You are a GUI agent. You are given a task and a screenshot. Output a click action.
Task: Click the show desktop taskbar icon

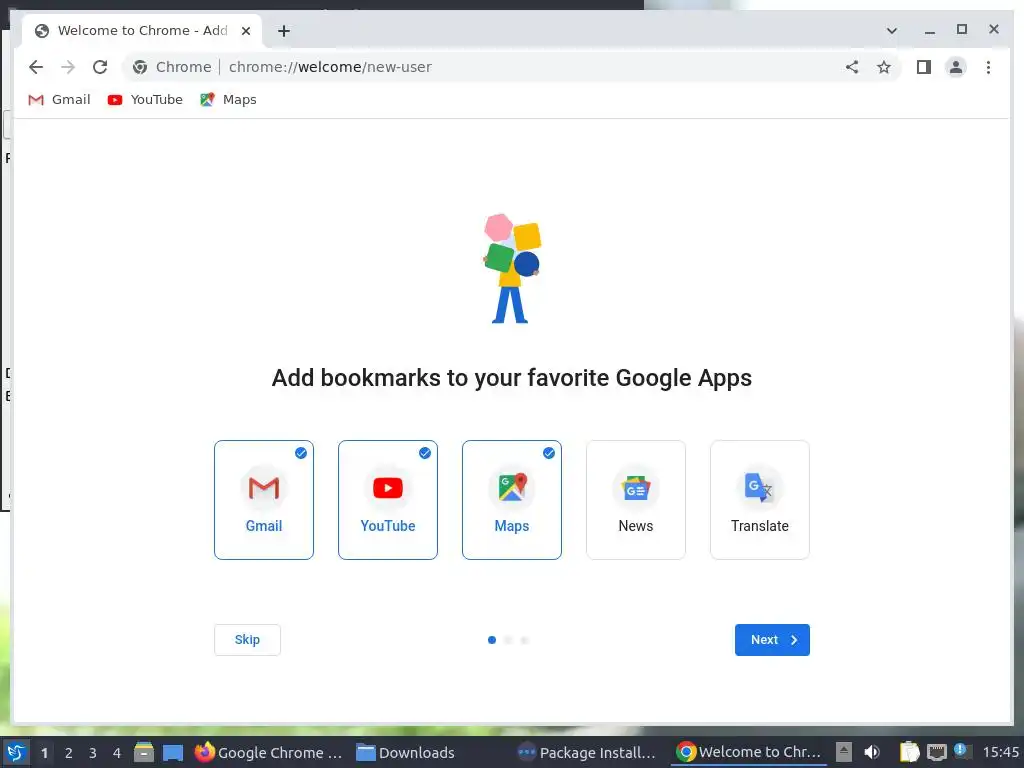(x=173, y=752)
